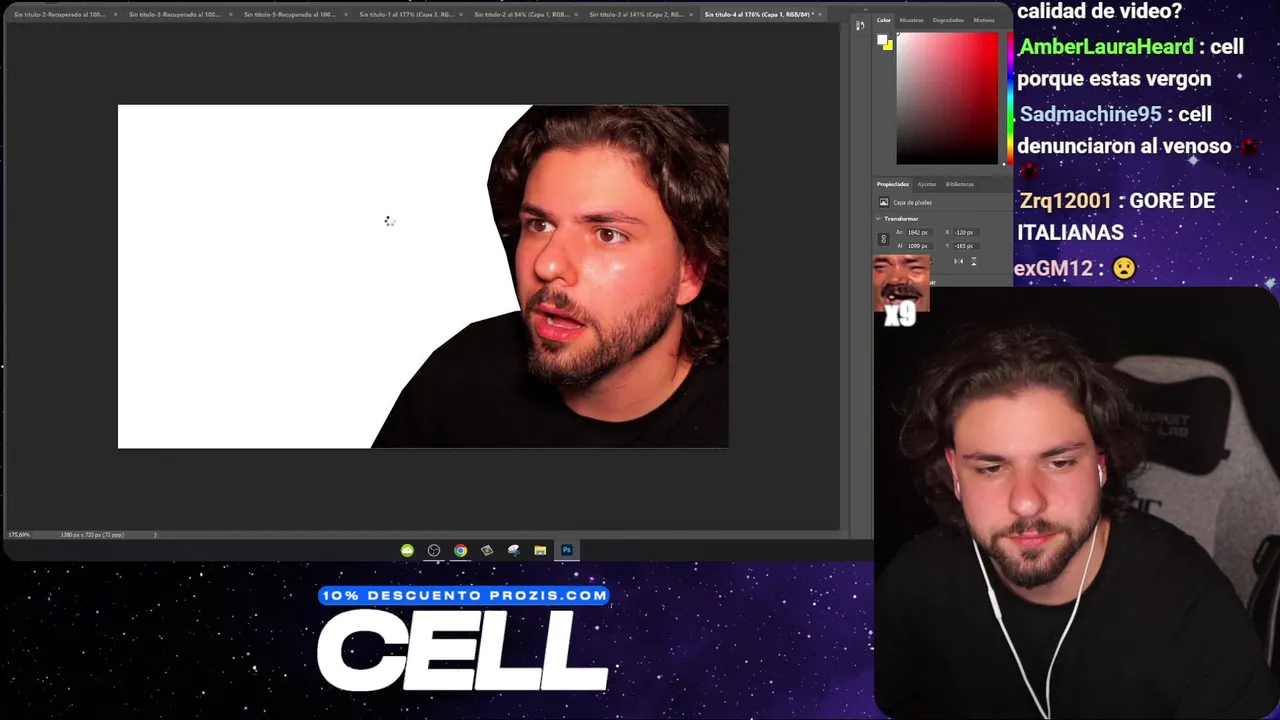Click the collapsed panel dock icon

pos(860,25)
